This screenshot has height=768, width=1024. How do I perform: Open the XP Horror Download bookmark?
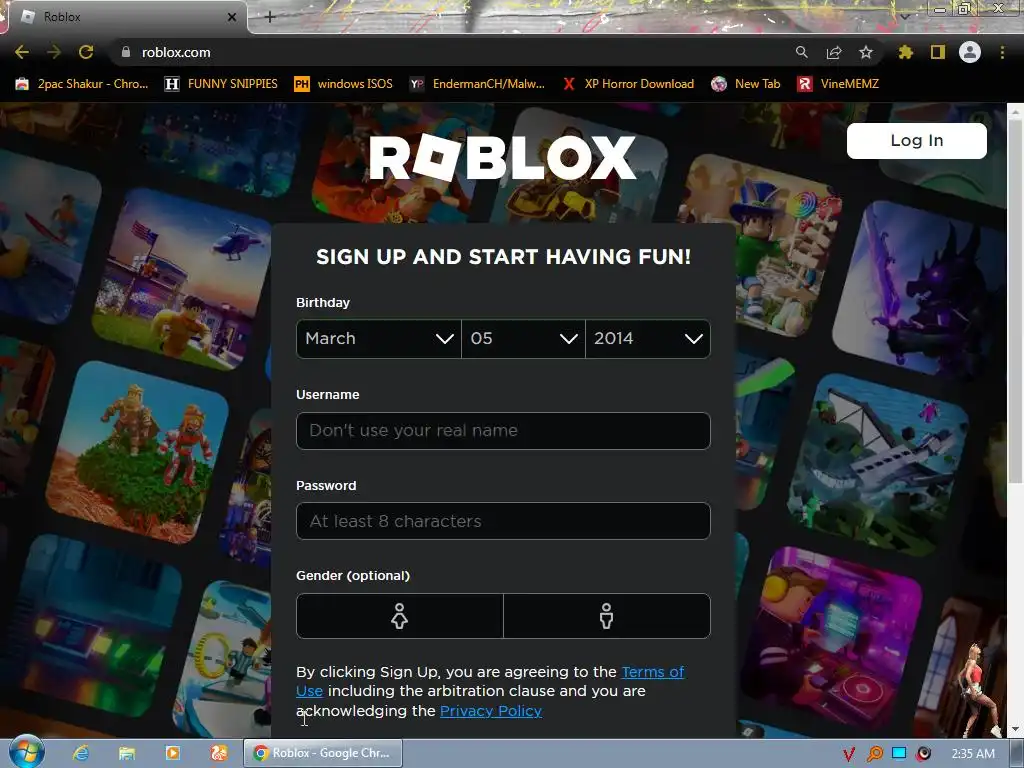coord(628,84)
